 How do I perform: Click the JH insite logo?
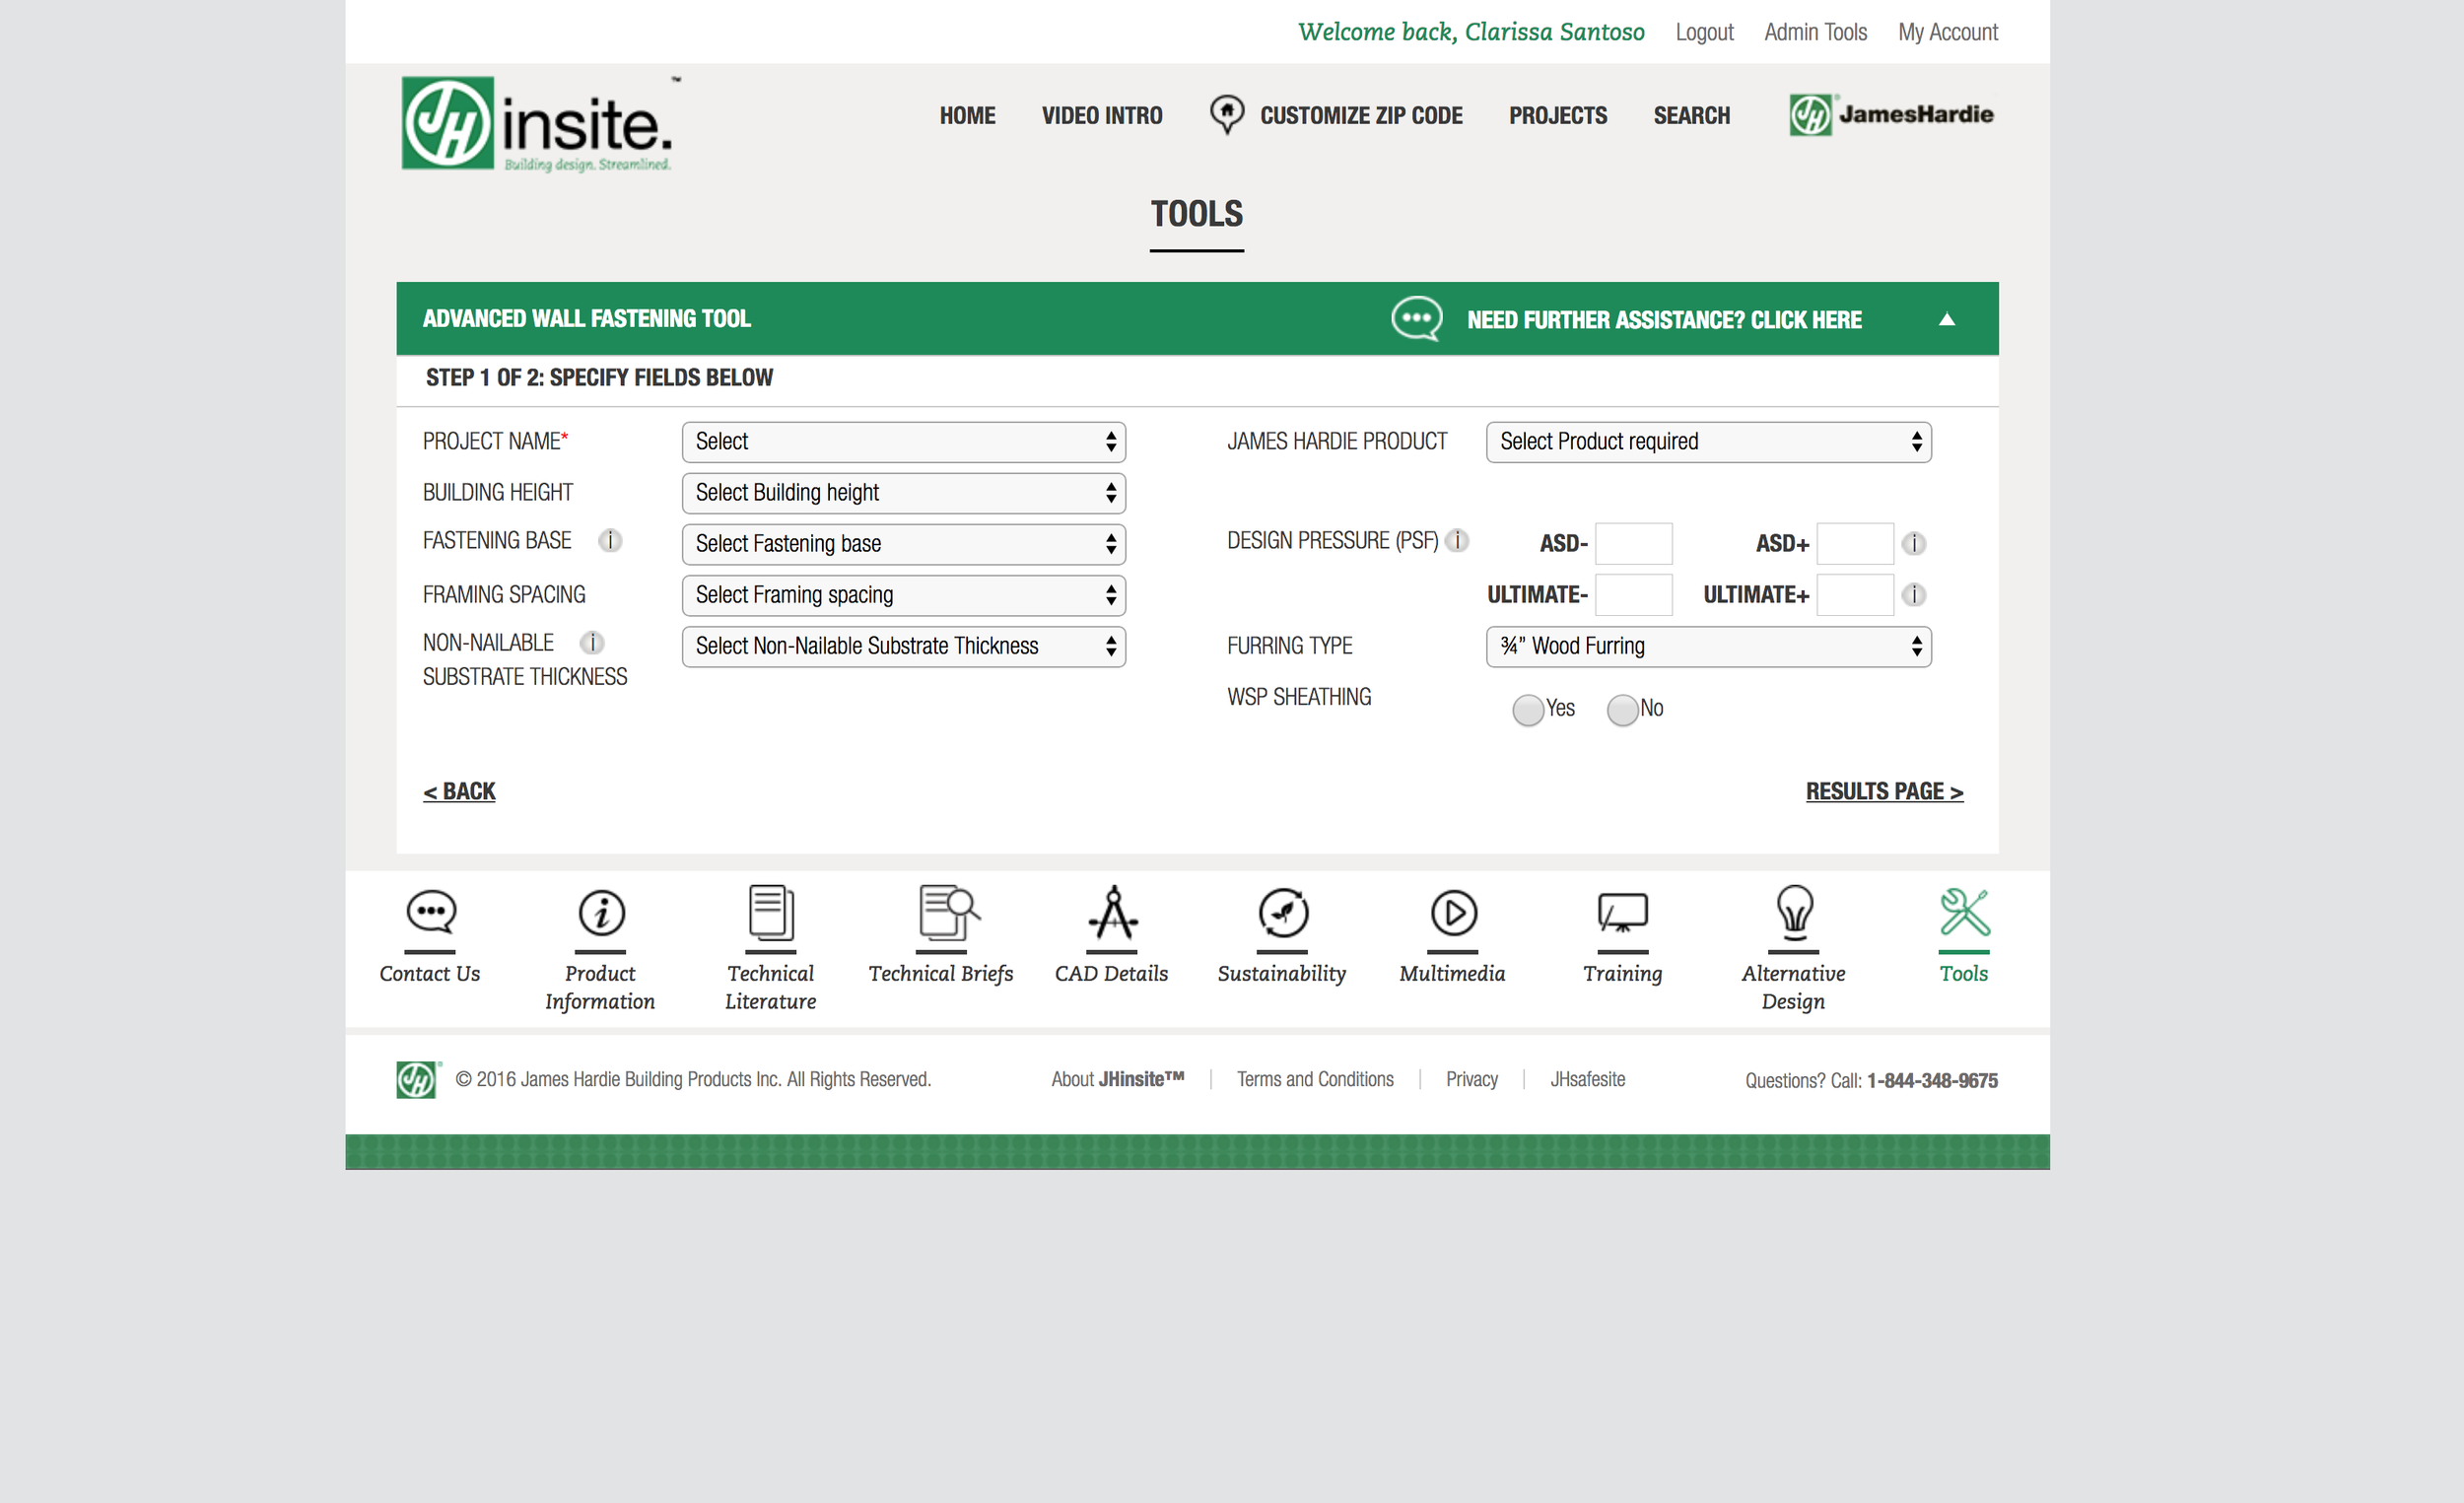(x=538, y=124)
